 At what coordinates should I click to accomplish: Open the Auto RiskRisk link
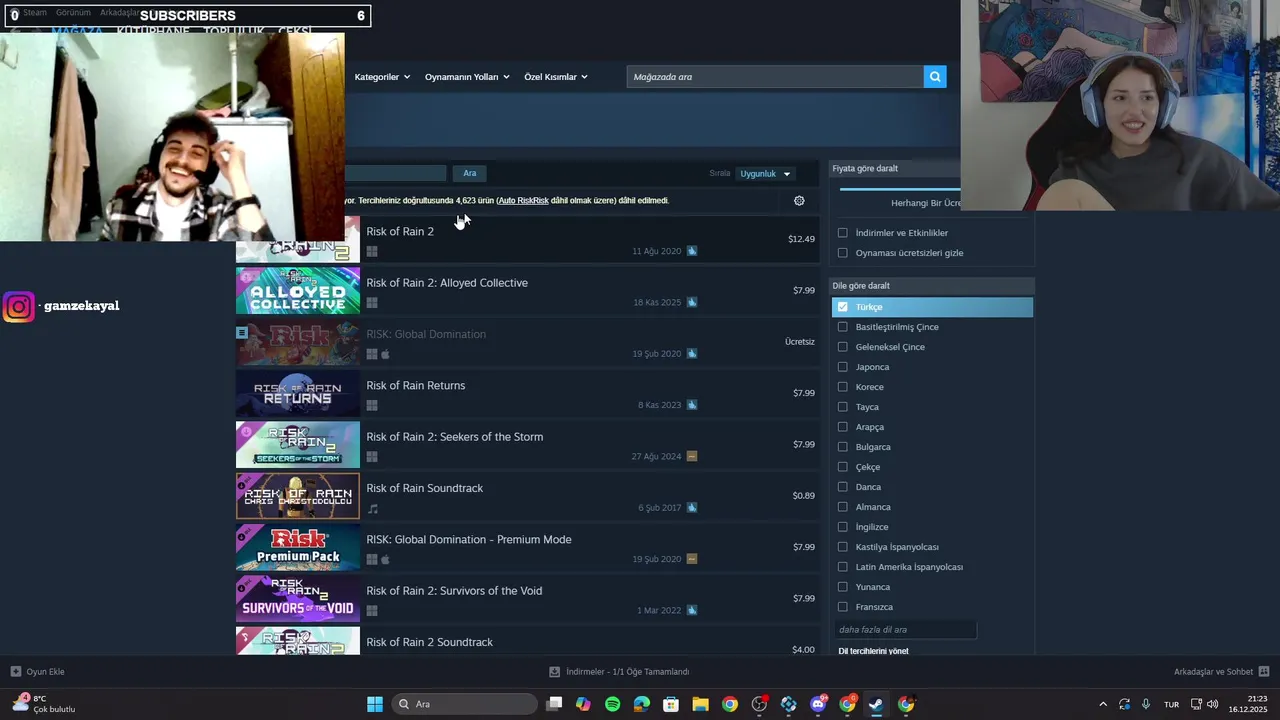click(x=524, y=201)
